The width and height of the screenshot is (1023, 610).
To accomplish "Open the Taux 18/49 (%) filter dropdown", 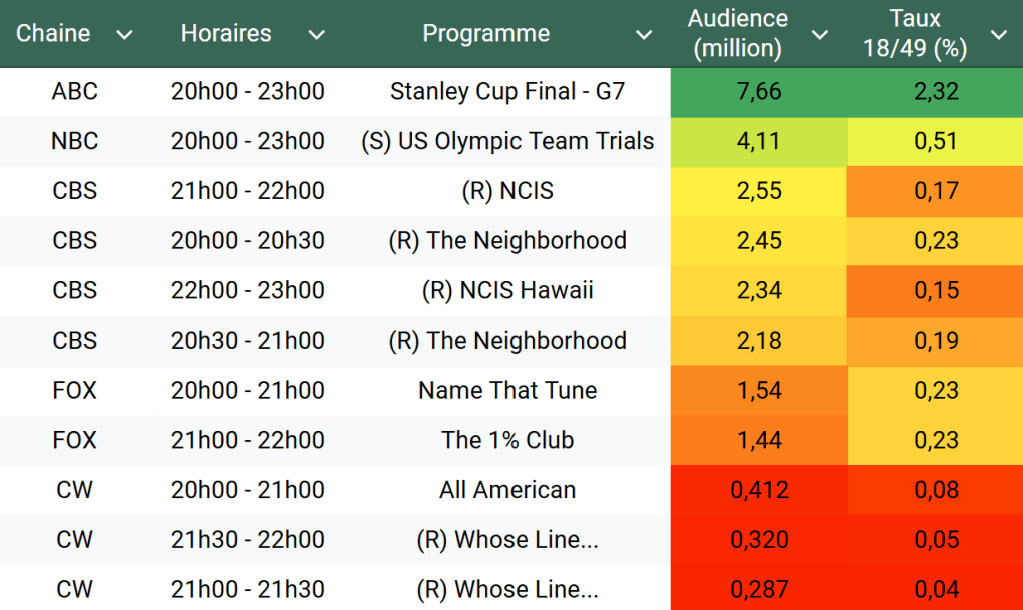I will (x=998, y=35).
